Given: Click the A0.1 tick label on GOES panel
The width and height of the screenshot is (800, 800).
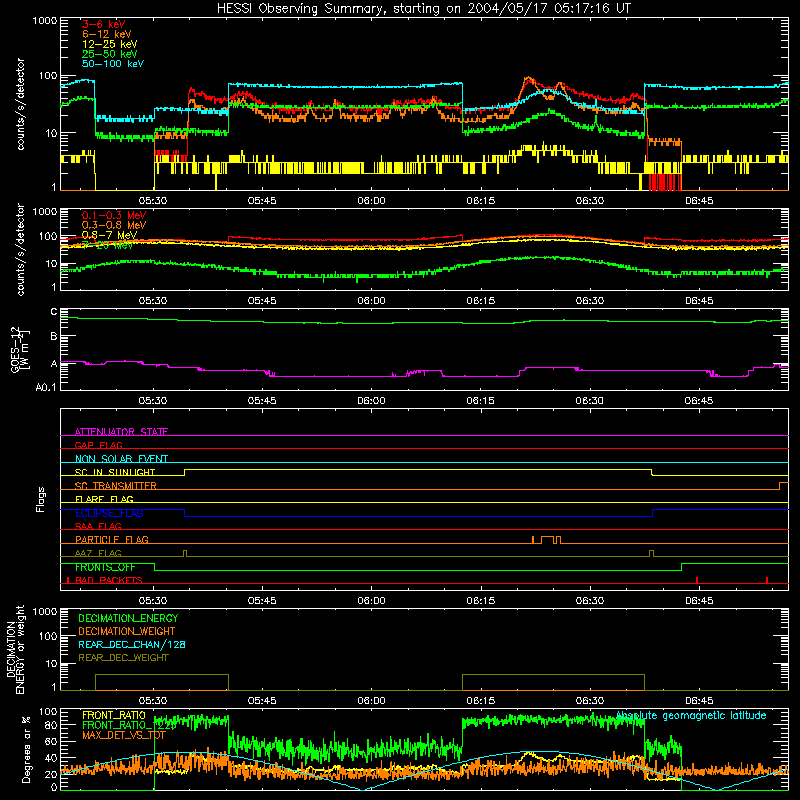Looking at the screenshot, I should point(46,387).
